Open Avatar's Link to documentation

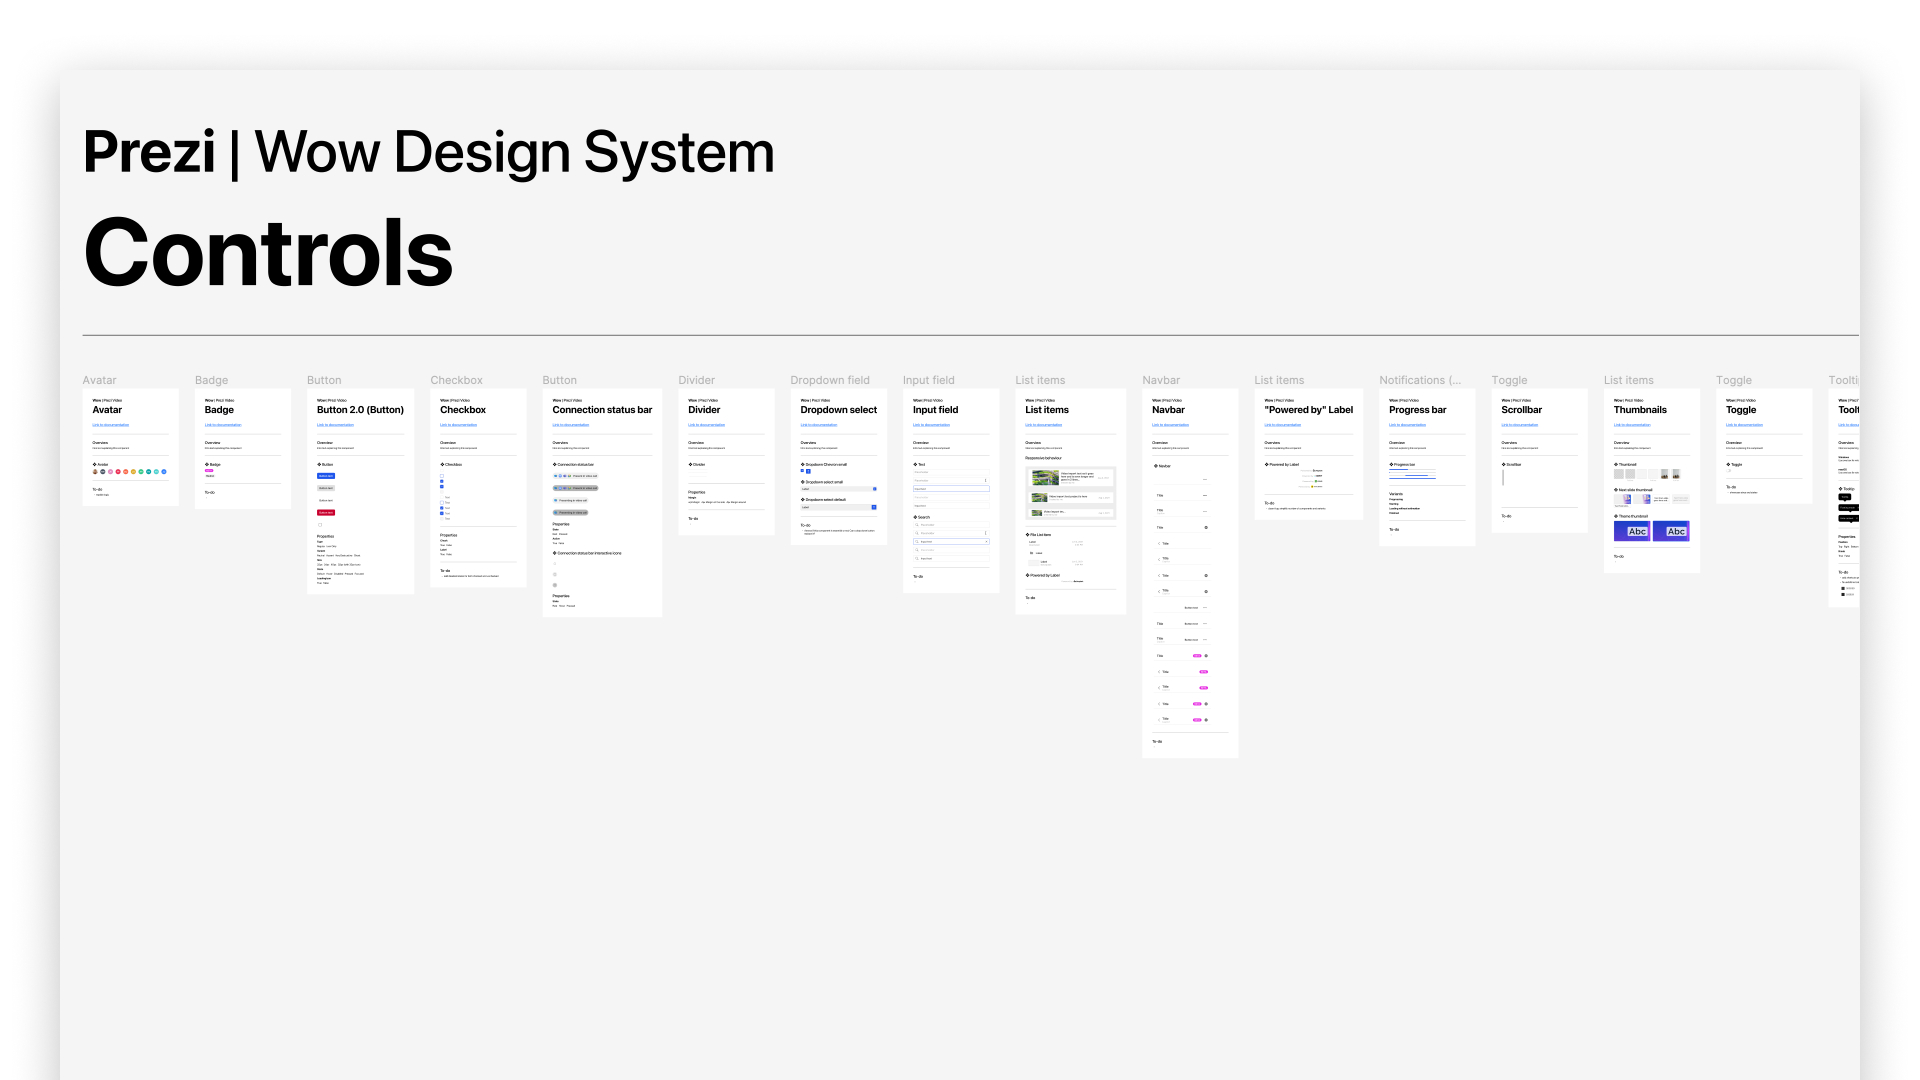point(110,425)
